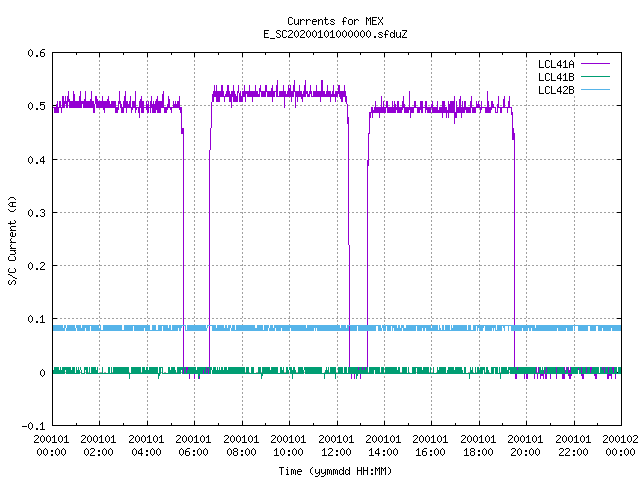Click the y-axis tick value 0.5
Viewport: 640px width, 480px height.
(x=36, y=106)
